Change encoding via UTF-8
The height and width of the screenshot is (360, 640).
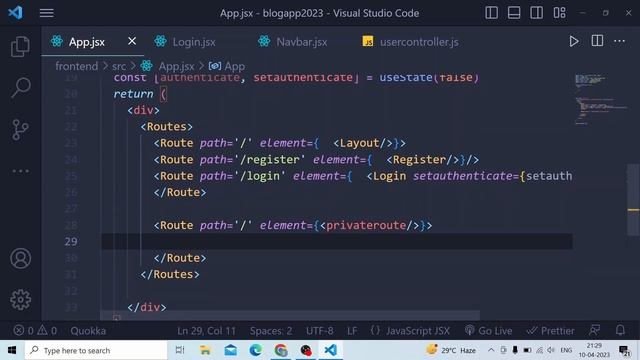click(x=320, y=331)
